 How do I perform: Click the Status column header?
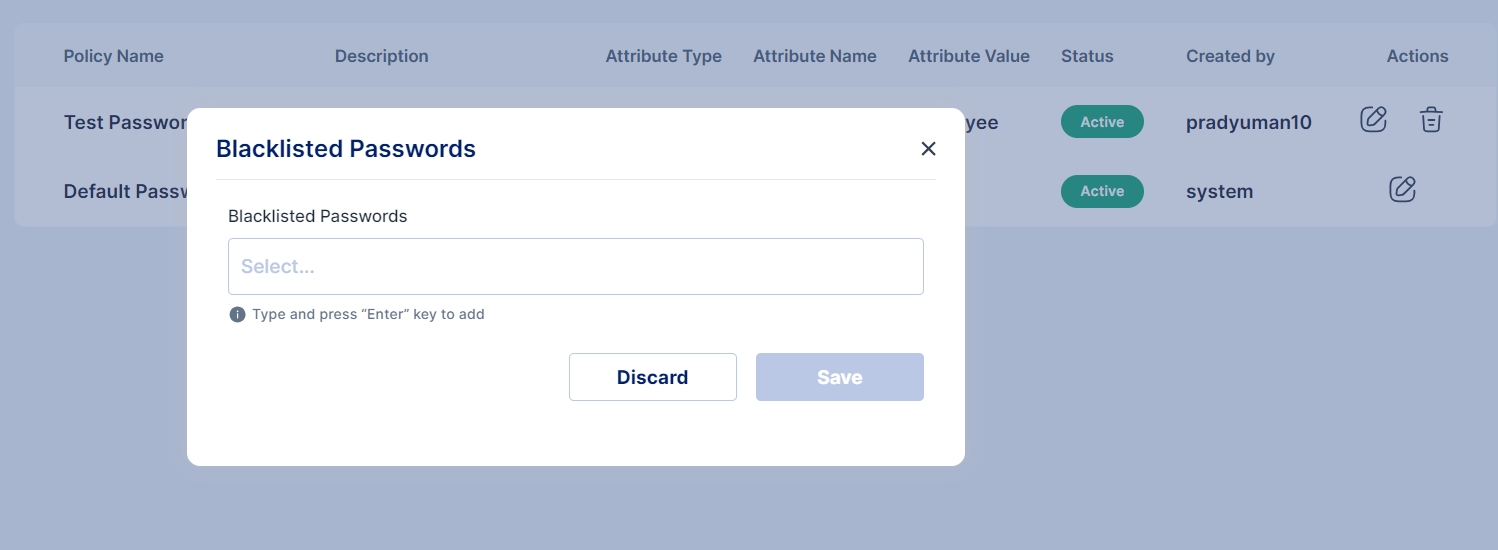[x=1087, y=56]
